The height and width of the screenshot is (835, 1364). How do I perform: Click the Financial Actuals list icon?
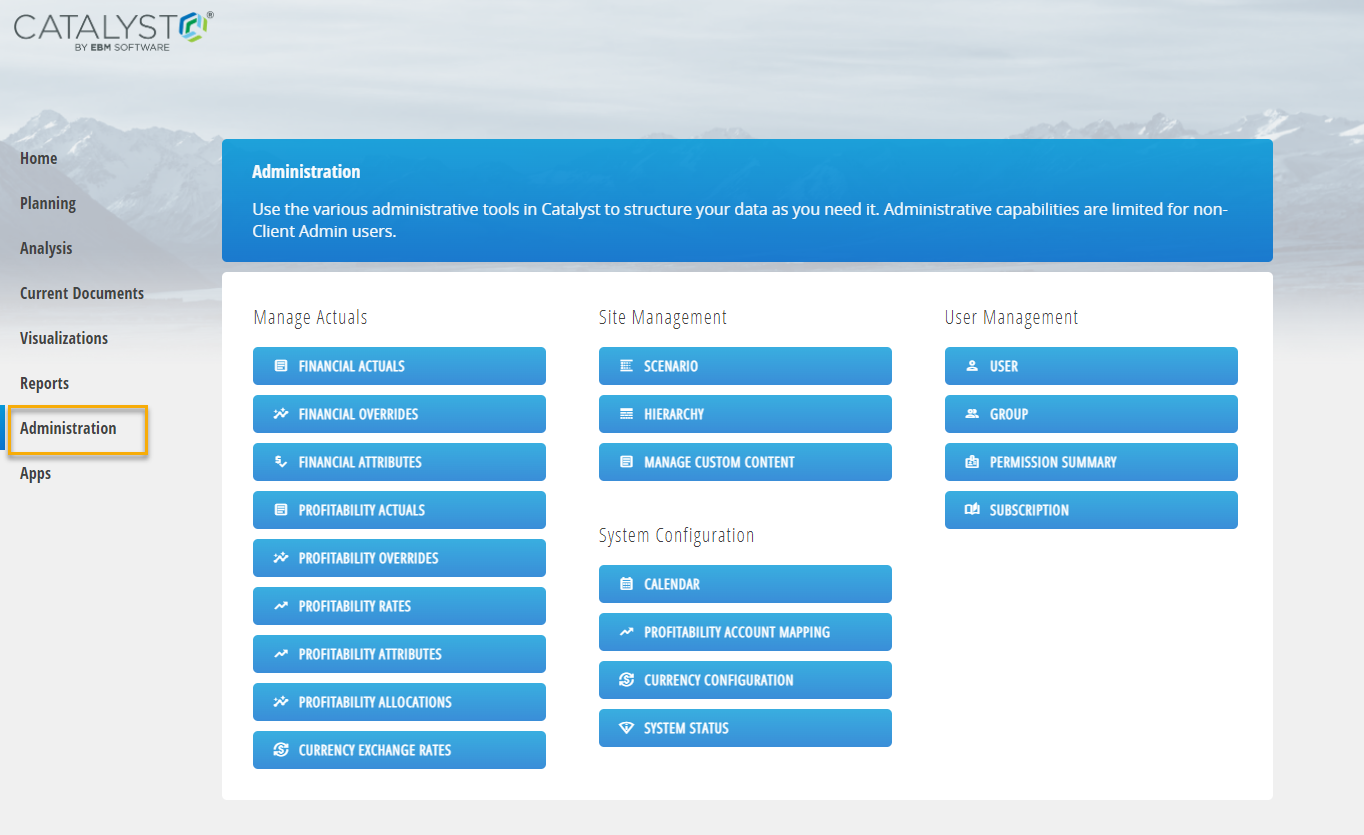[281, 366]
